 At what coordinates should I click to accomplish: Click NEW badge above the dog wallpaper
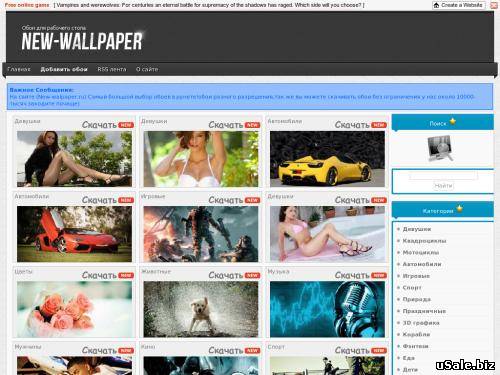pos(252,276)
